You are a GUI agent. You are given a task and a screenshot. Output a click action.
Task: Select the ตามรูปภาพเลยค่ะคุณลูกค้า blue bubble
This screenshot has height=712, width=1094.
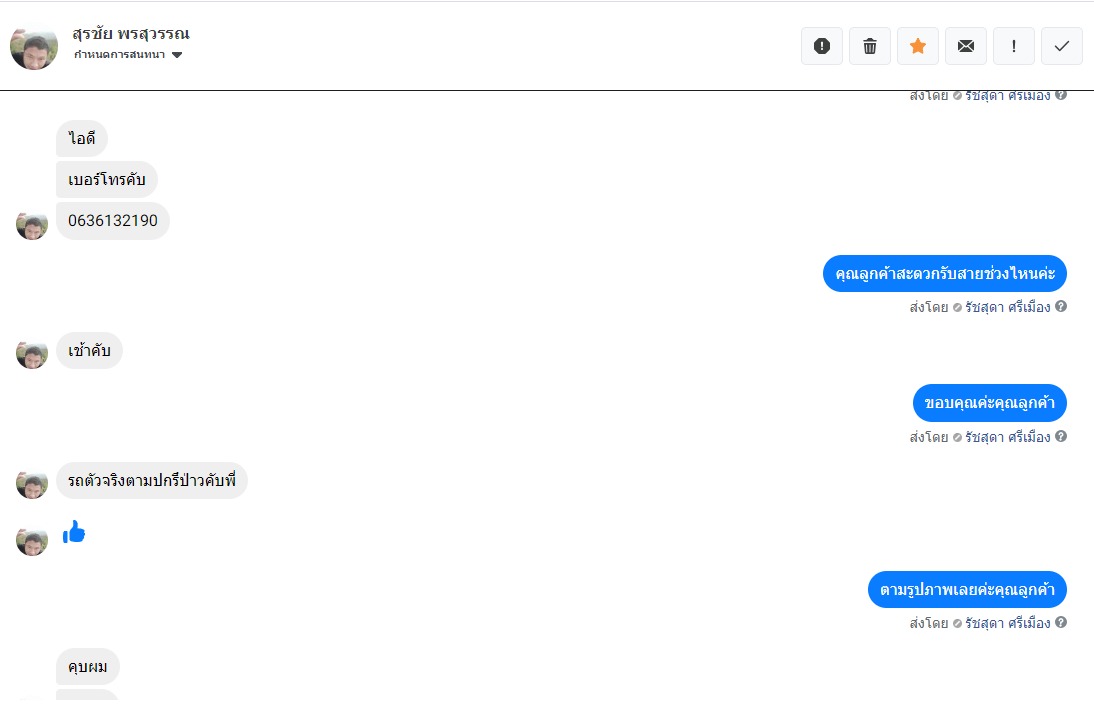967,589
